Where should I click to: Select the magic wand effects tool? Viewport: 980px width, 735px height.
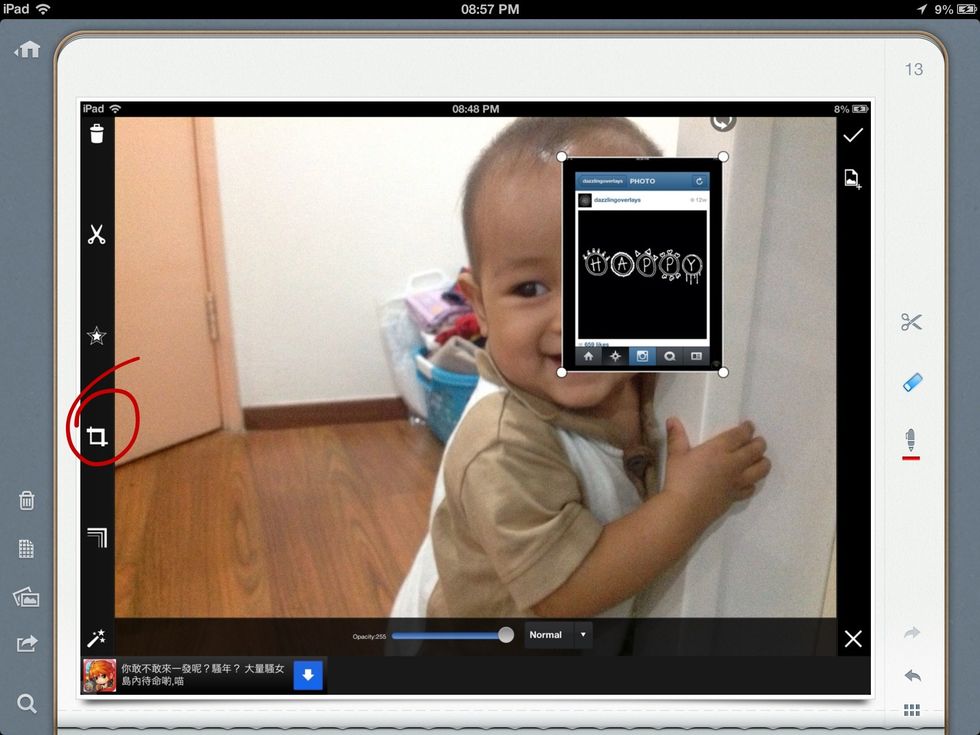[97, 638]
